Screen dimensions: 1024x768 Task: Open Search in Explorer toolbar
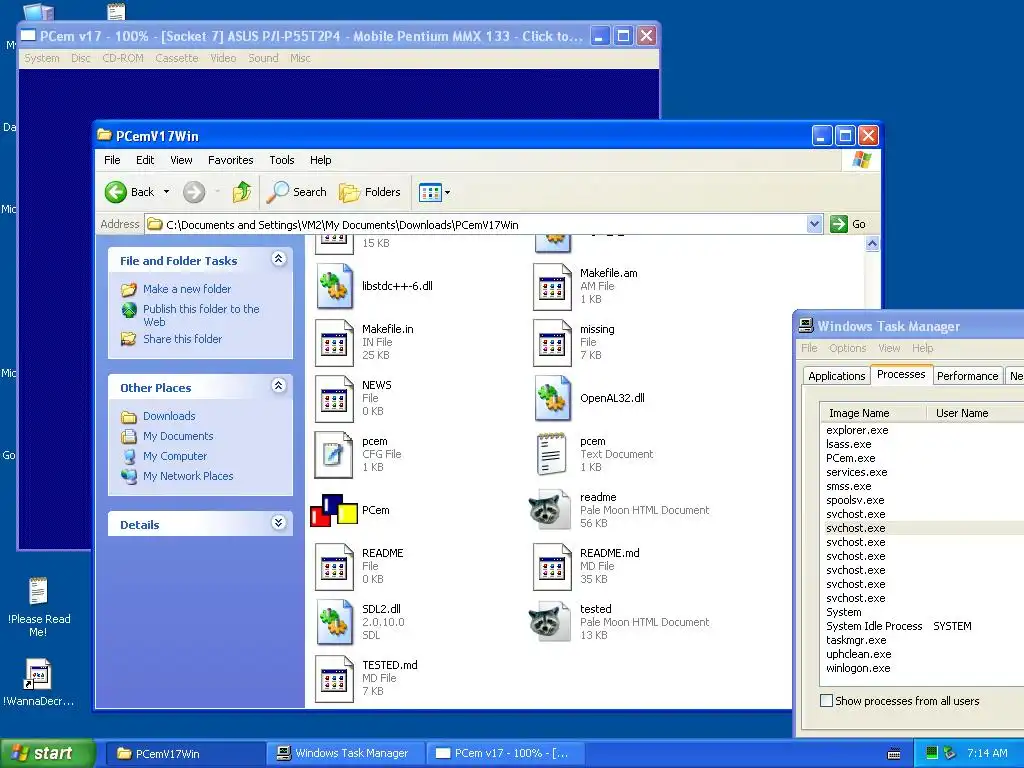[x=297, y=192]
